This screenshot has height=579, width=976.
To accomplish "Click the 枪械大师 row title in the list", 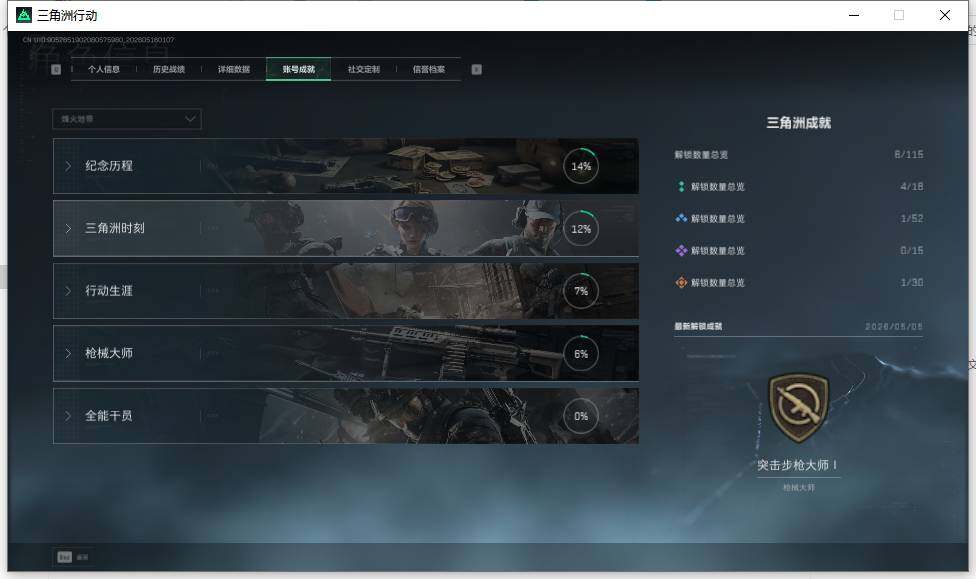I will pos(109,353).
